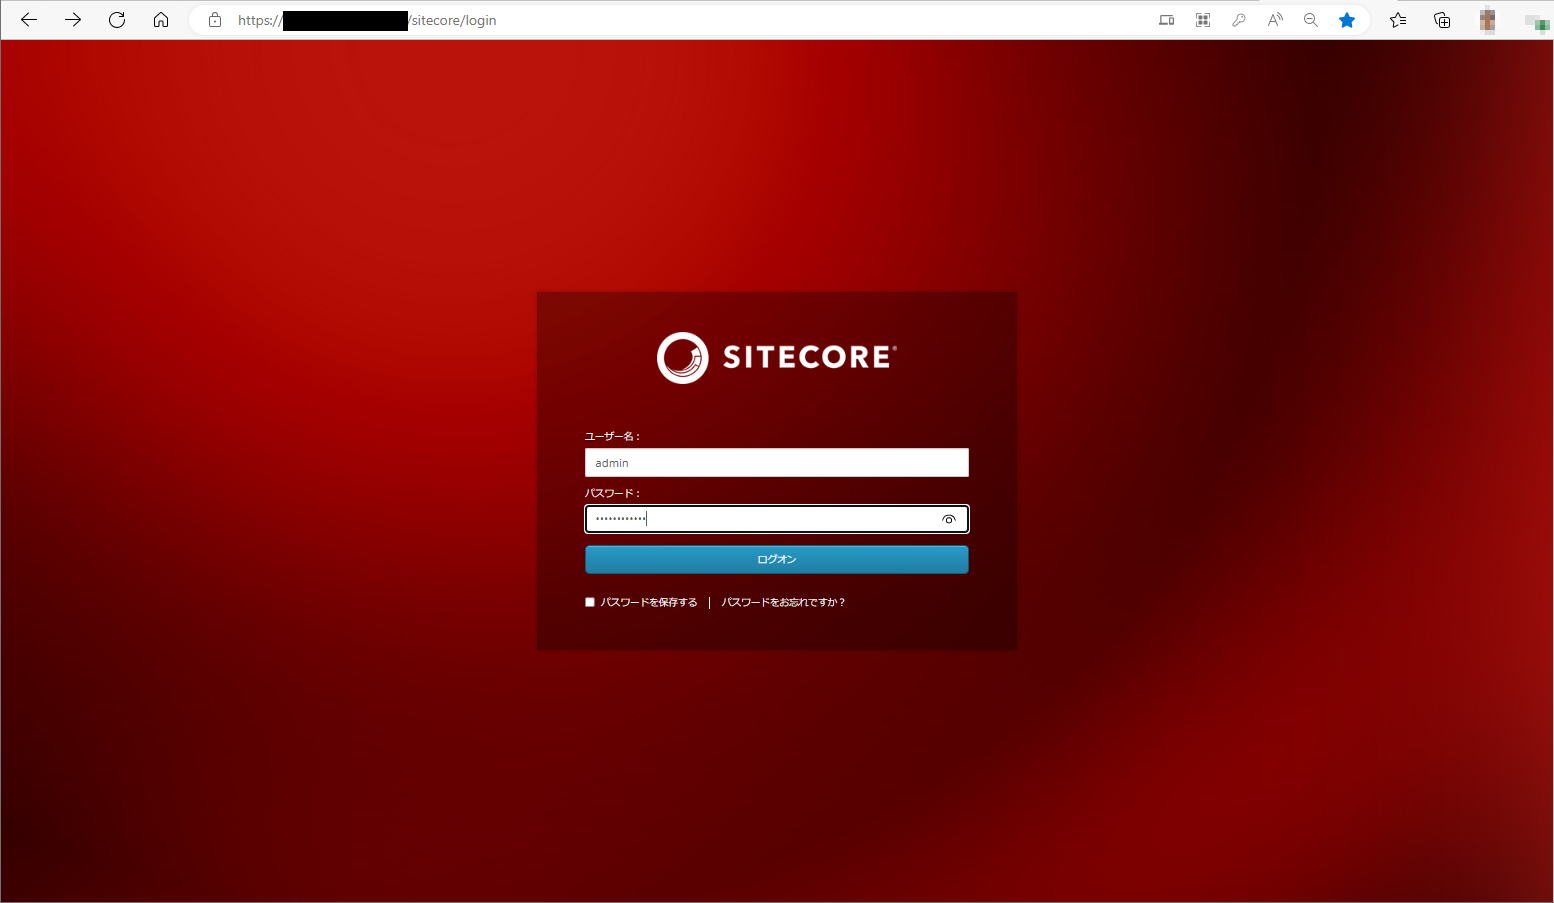Screen dimensions: 1554x903
Task: Open the browser profile avatar
Action: pos(1487,20)
